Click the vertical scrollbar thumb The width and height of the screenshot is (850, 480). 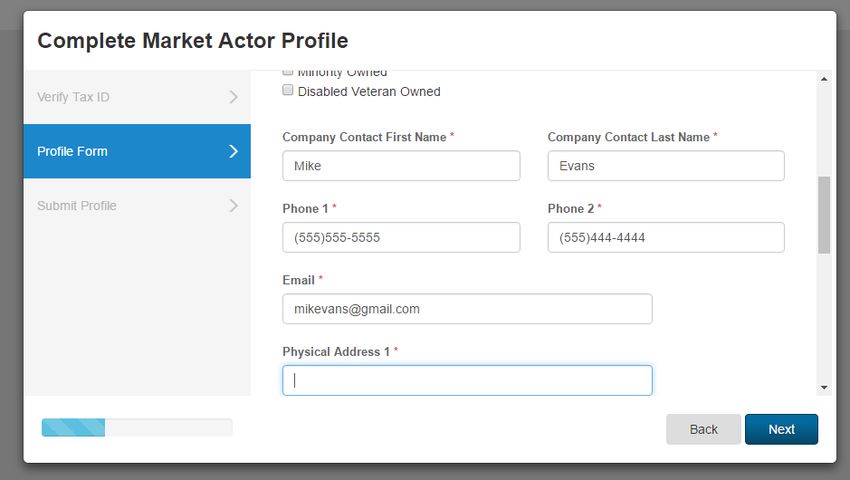(824, 215)
